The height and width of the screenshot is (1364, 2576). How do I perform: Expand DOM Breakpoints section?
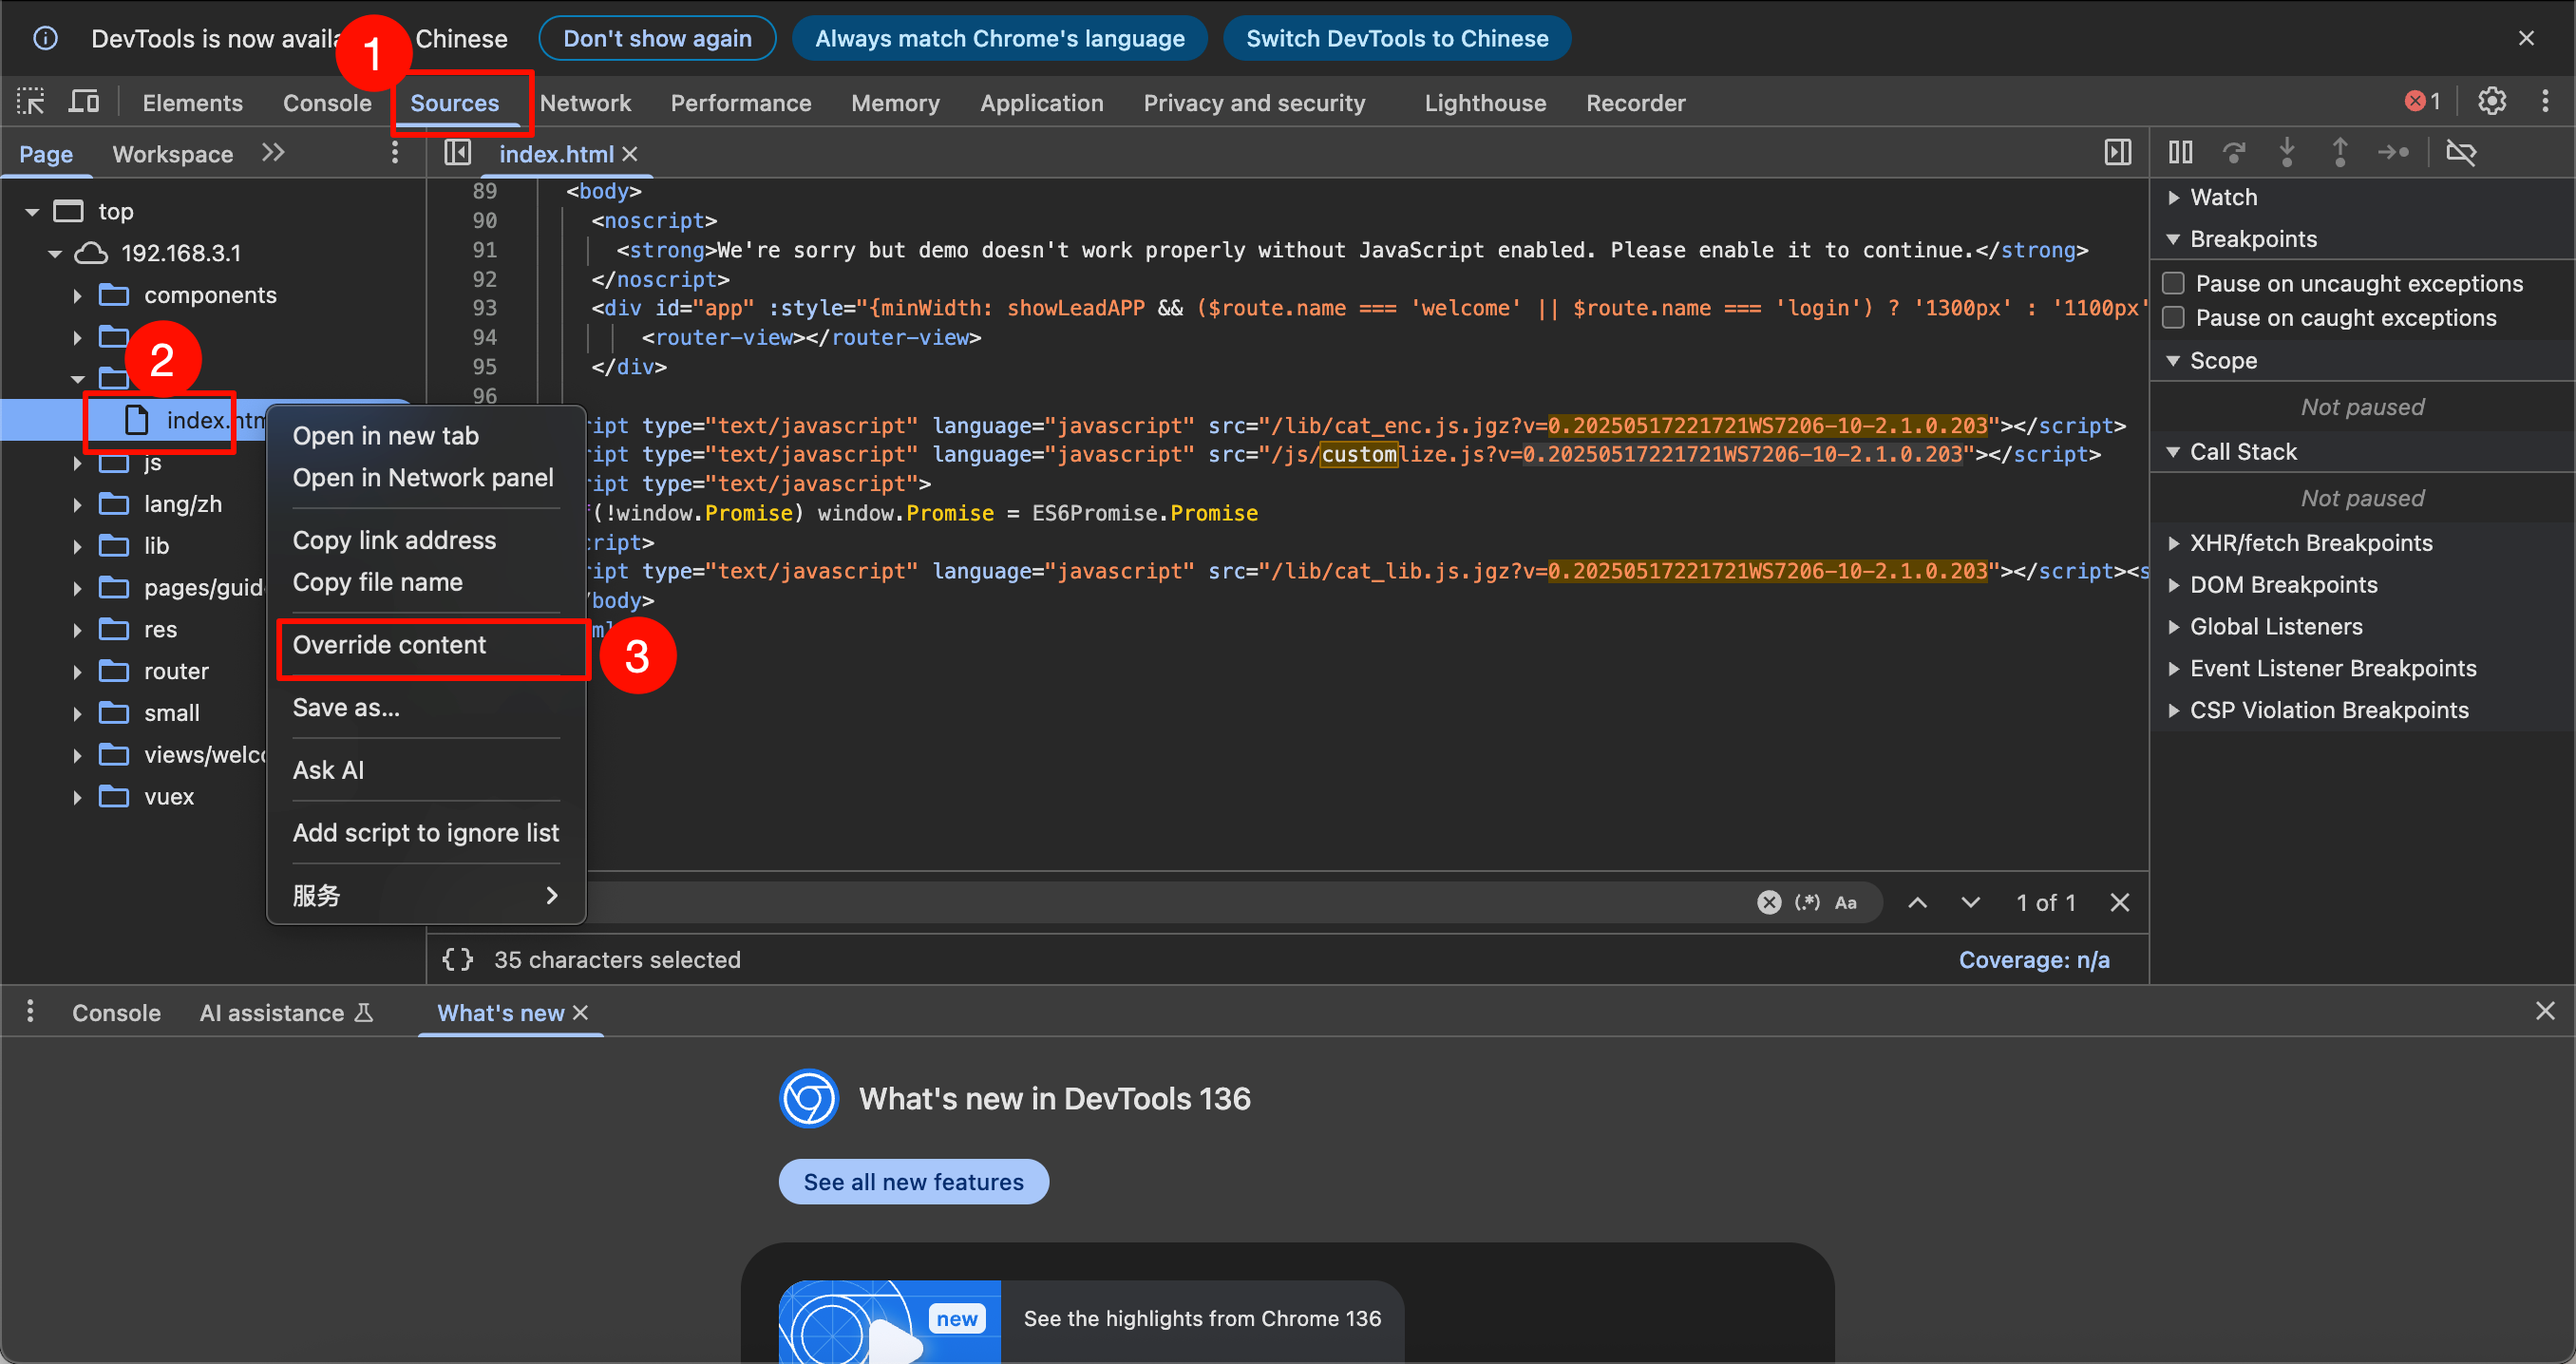[2174, 585]
